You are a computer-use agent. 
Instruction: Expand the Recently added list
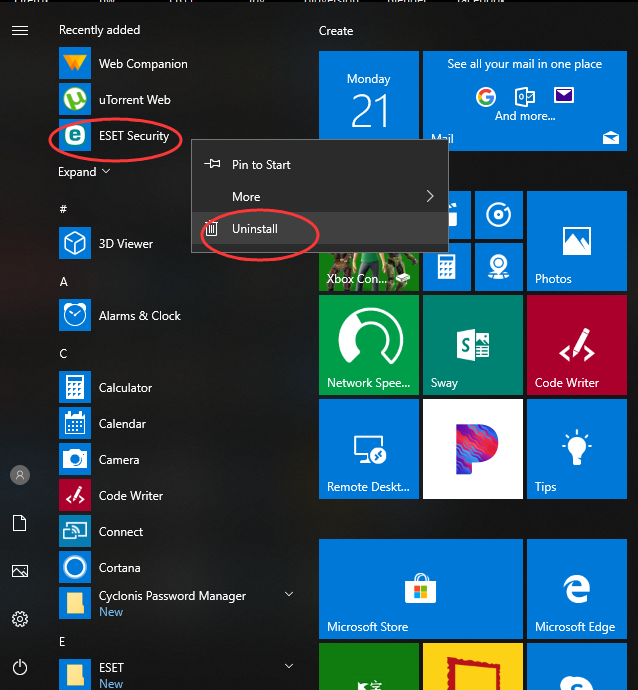point(84,172)
